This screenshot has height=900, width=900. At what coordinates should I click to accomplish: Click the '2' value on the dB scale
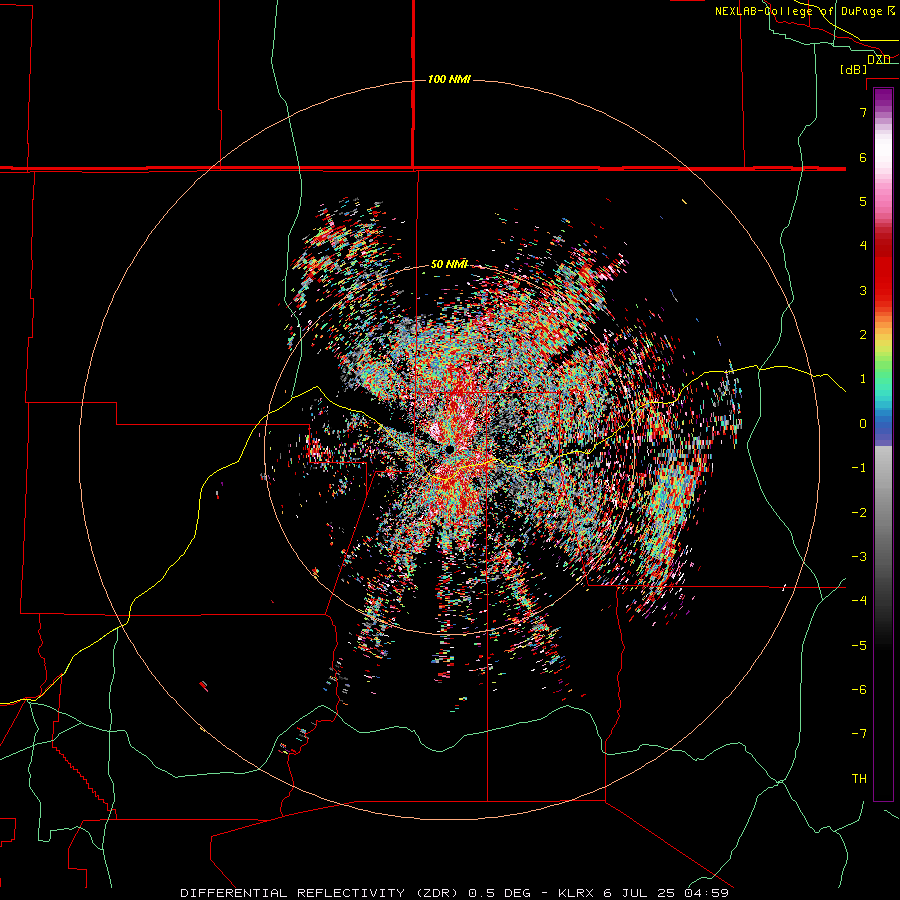point(863,335)
